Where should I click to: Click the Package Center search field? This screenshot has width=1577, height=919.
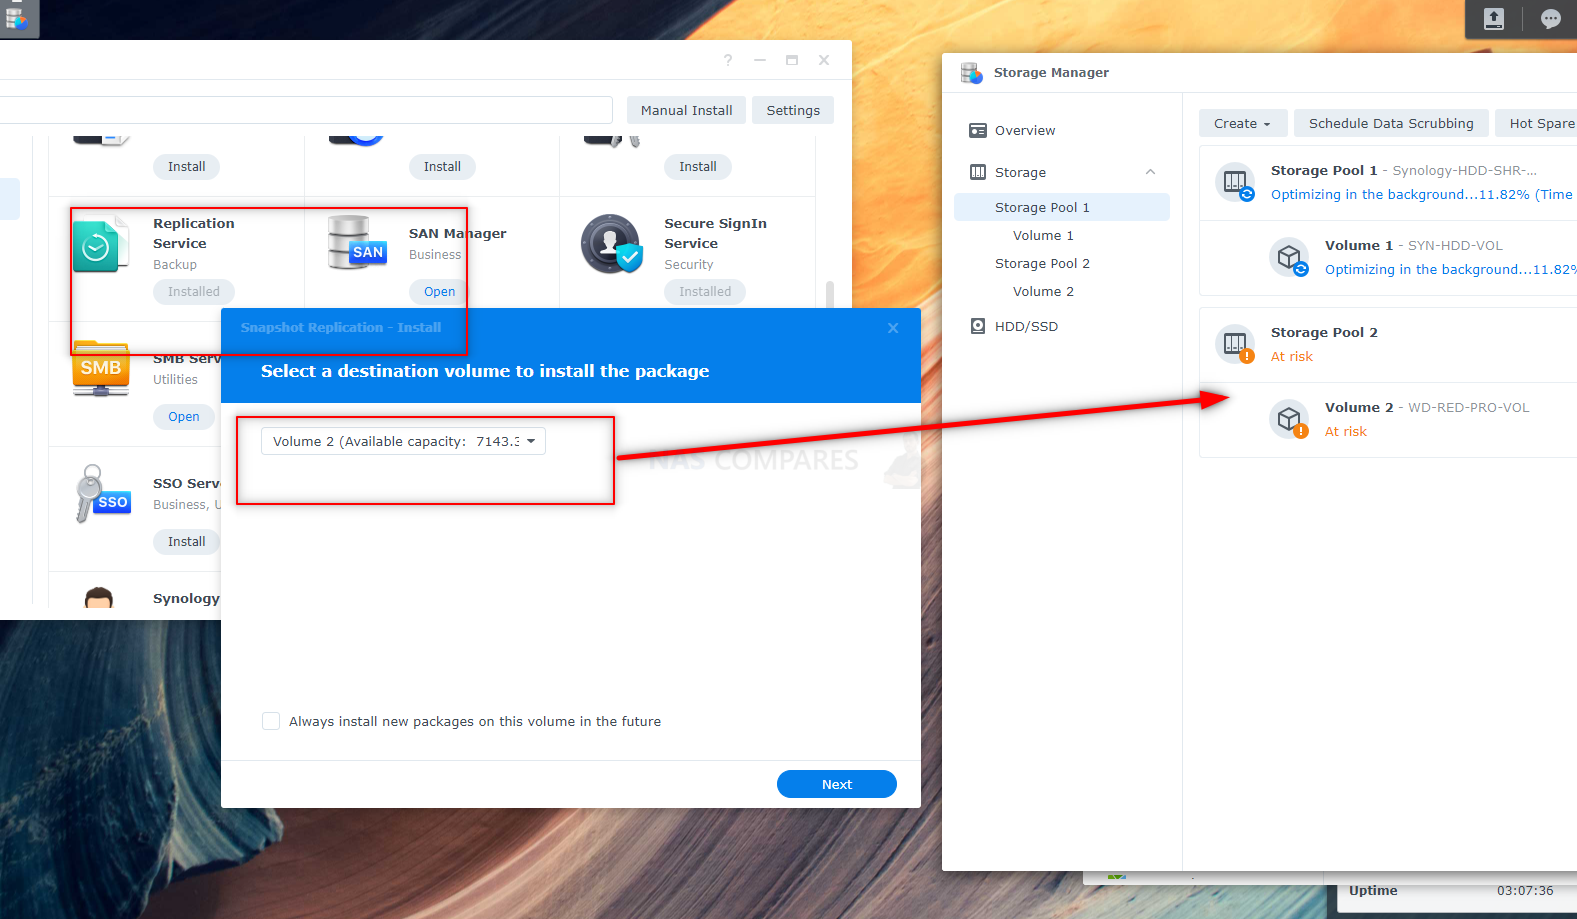(305, 110)
